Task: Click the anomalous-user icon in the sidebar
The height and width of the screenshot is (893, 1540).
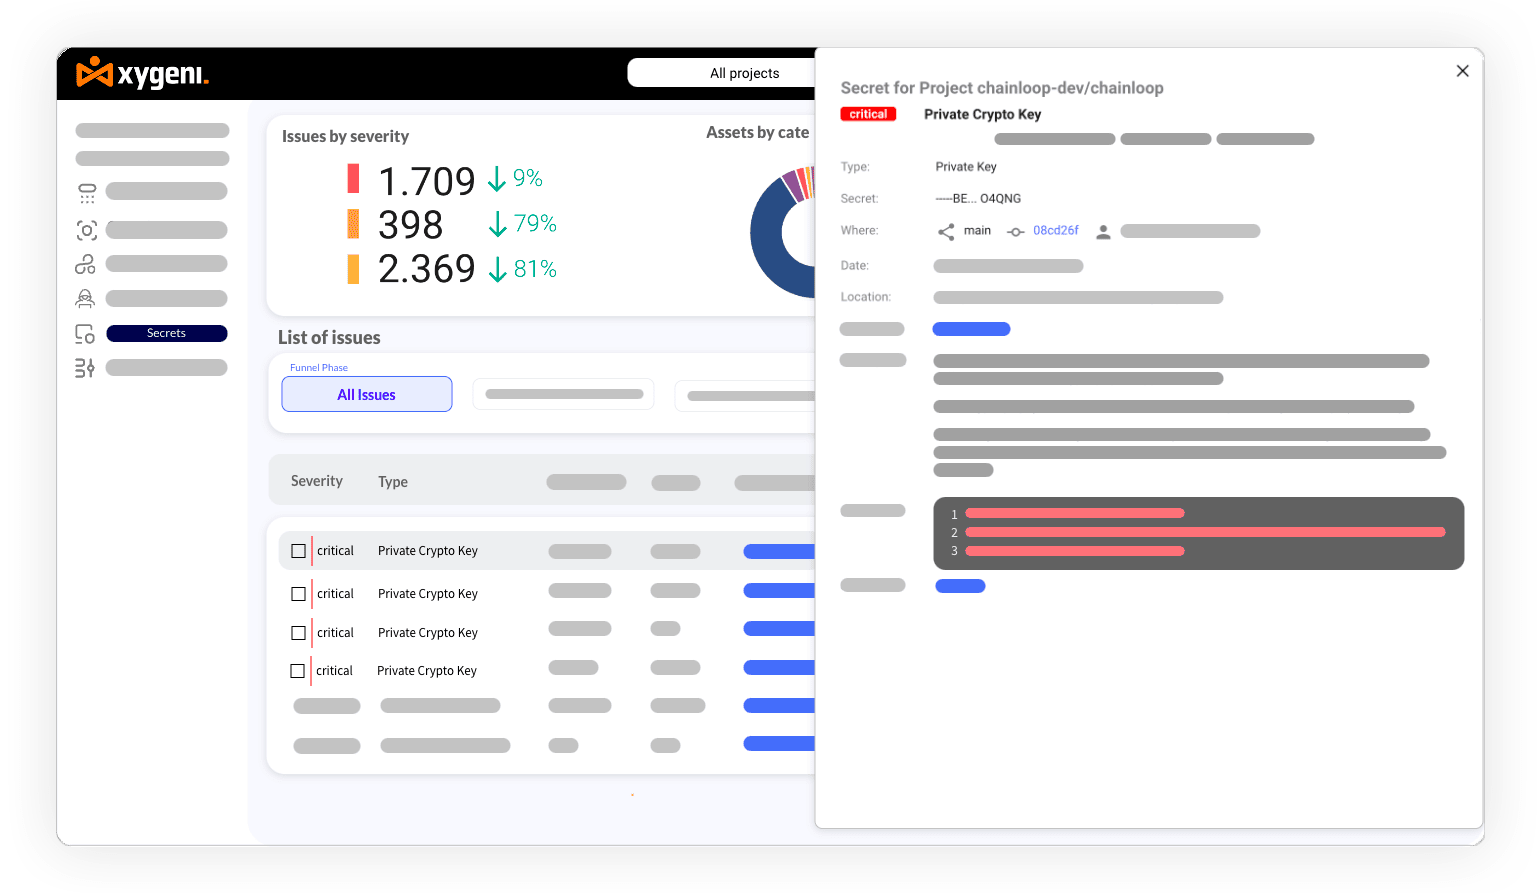Action: tap(86, 297)
